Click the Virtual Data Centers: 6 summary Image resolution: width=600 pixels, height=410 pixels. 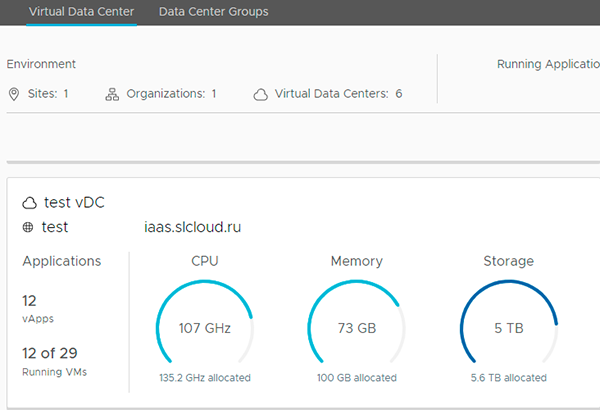(338, 94)
